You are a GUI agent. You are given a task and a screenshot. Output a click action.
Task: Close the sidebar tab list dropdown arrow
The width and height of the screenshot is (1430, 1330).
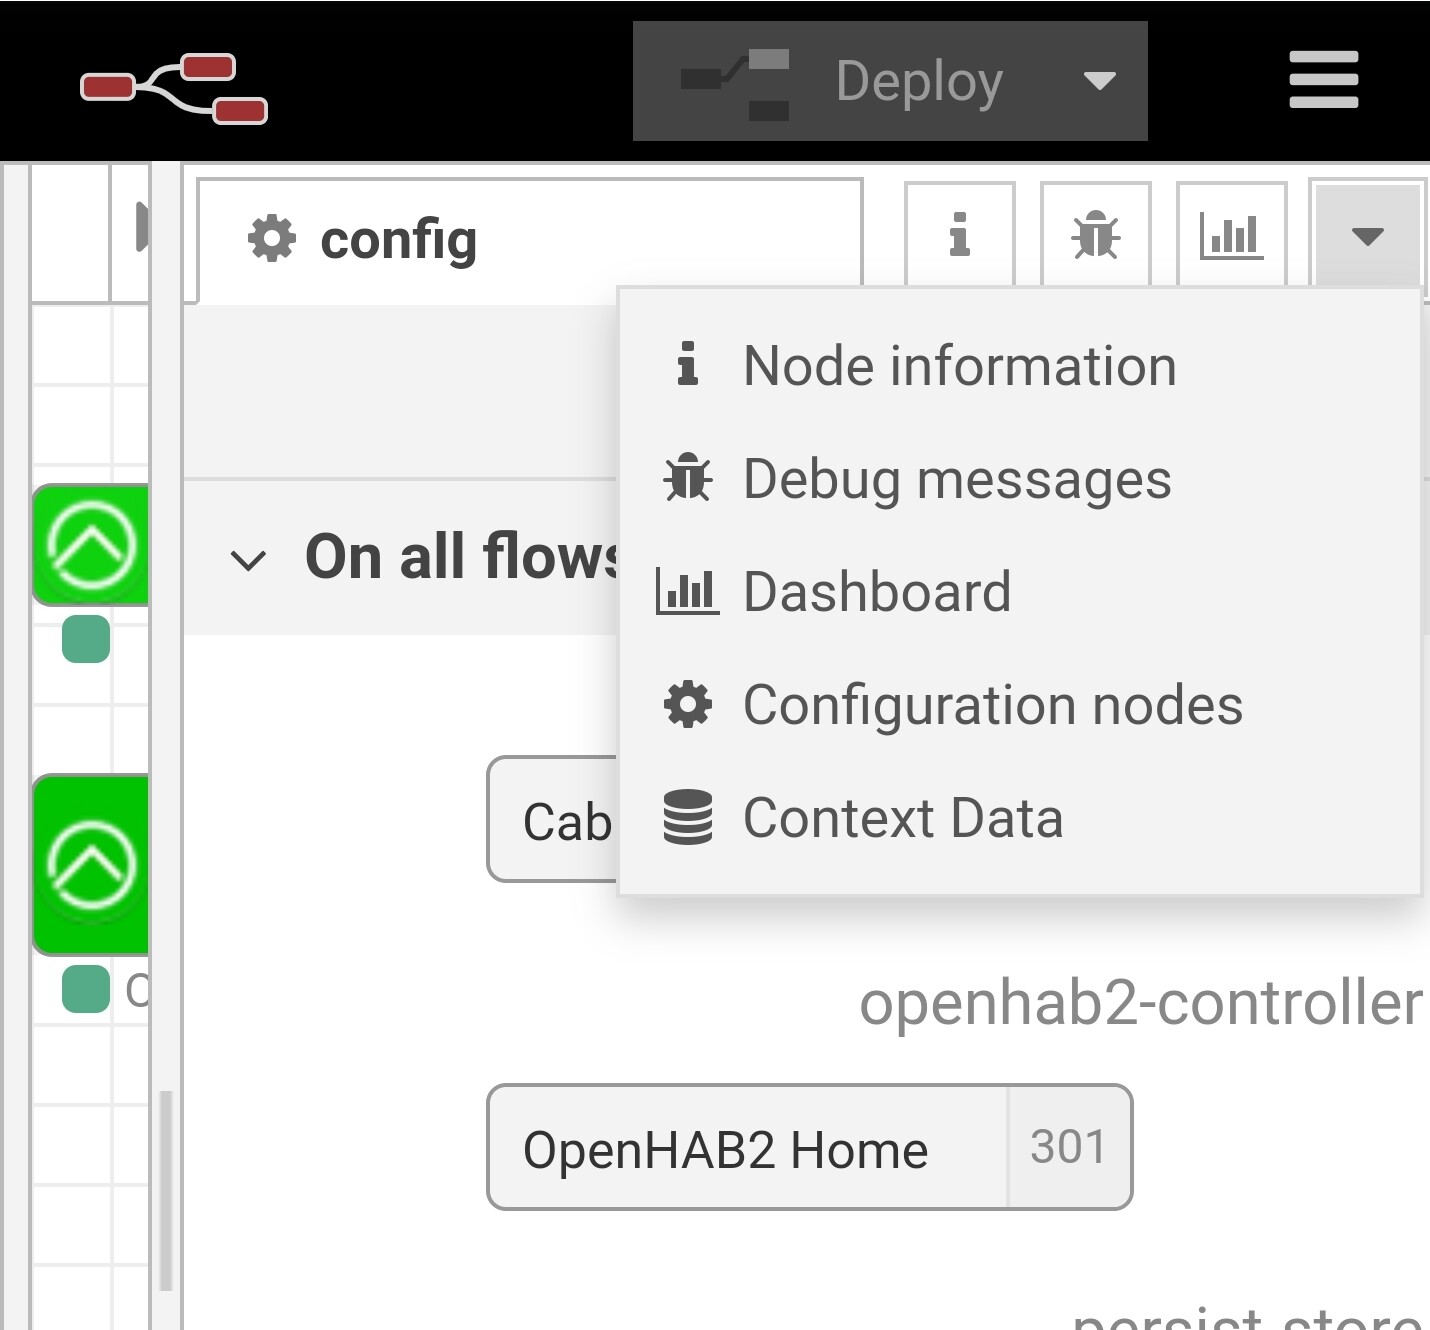click(1367, 236)
